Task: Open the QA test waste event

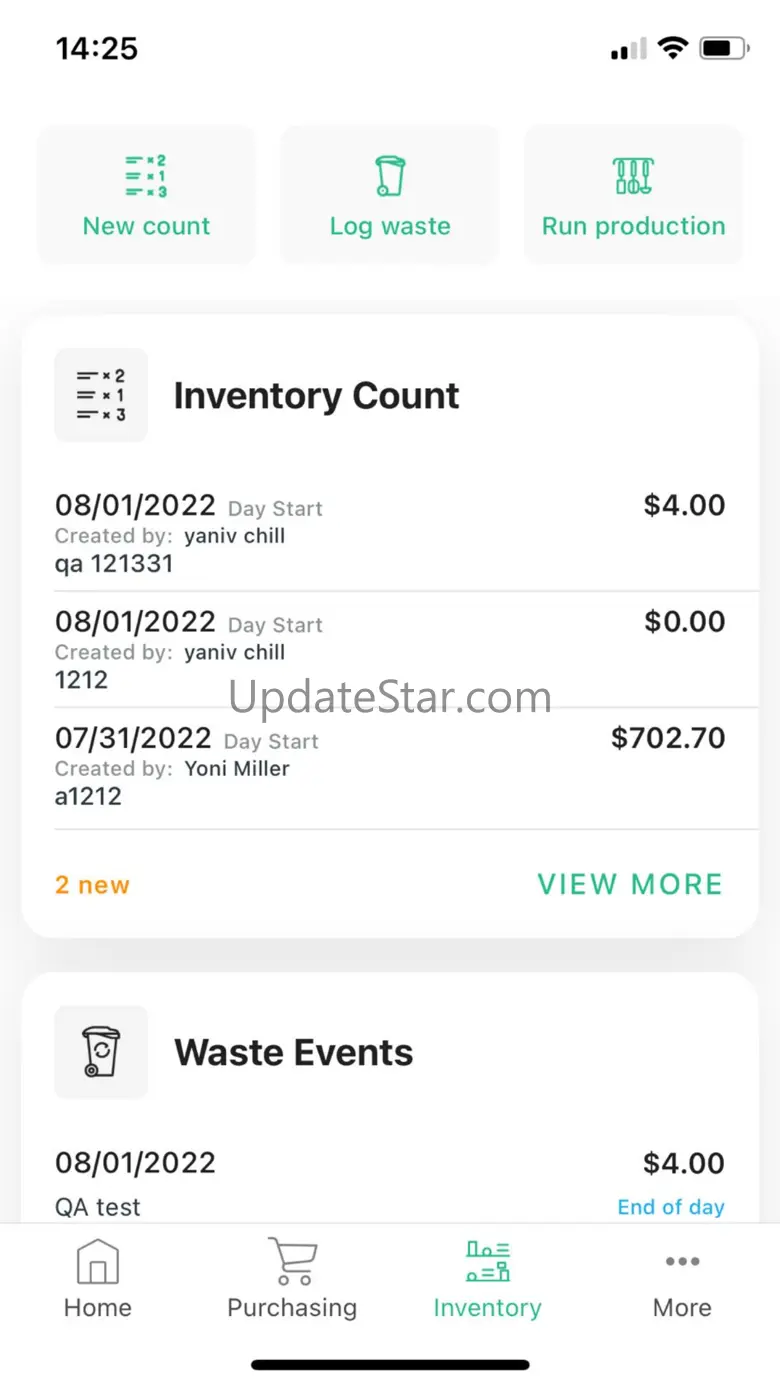Action: click(390, 1183)
